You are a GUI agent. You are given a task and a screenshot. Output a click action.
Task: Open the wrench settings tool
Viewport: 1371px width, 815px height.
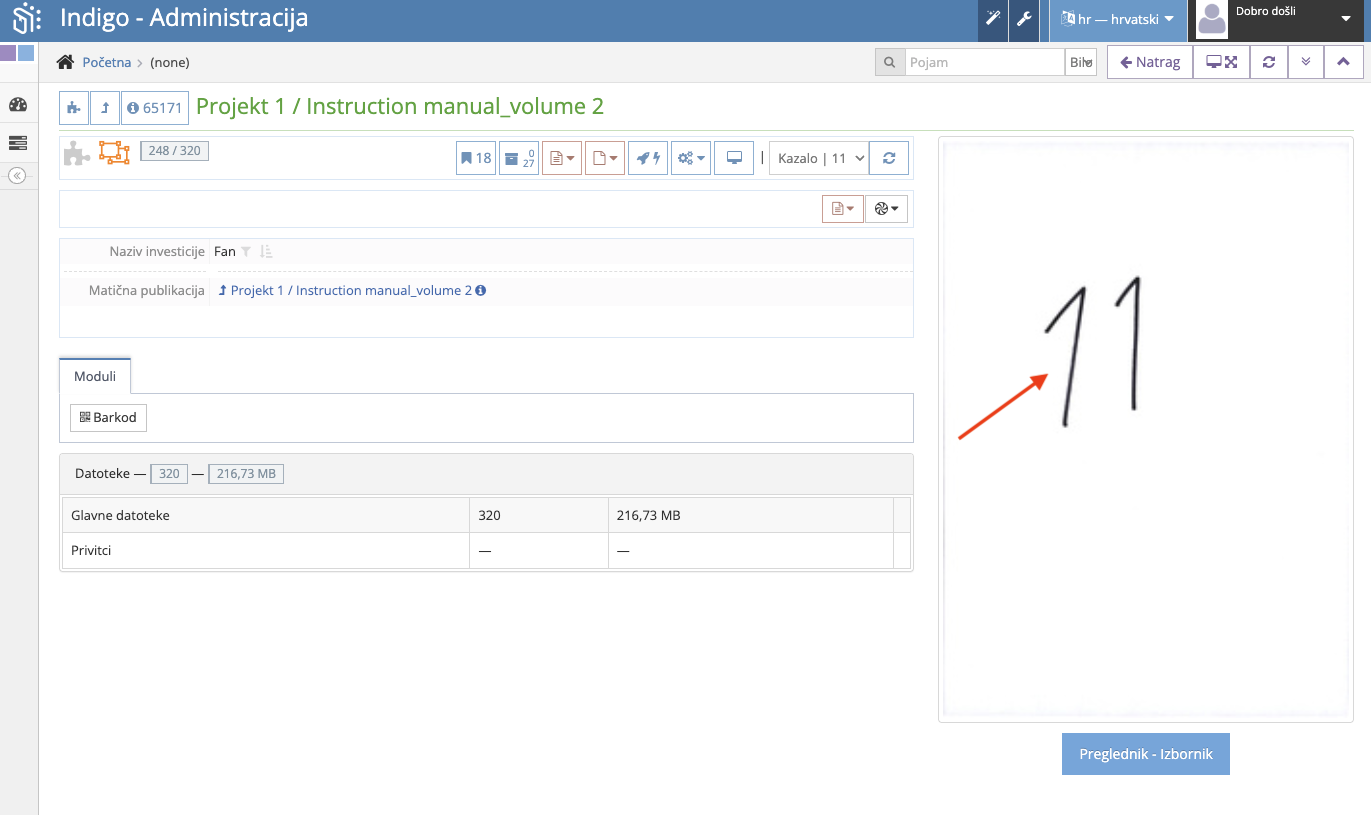coord(1024,19)
